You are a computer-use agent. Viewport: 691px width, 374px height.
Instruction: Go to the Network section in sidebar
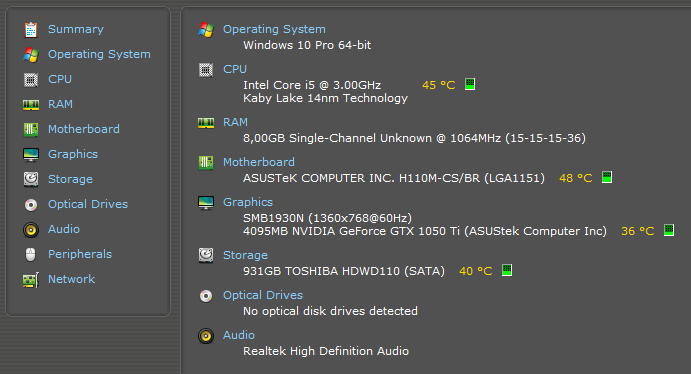coord(71,279)
